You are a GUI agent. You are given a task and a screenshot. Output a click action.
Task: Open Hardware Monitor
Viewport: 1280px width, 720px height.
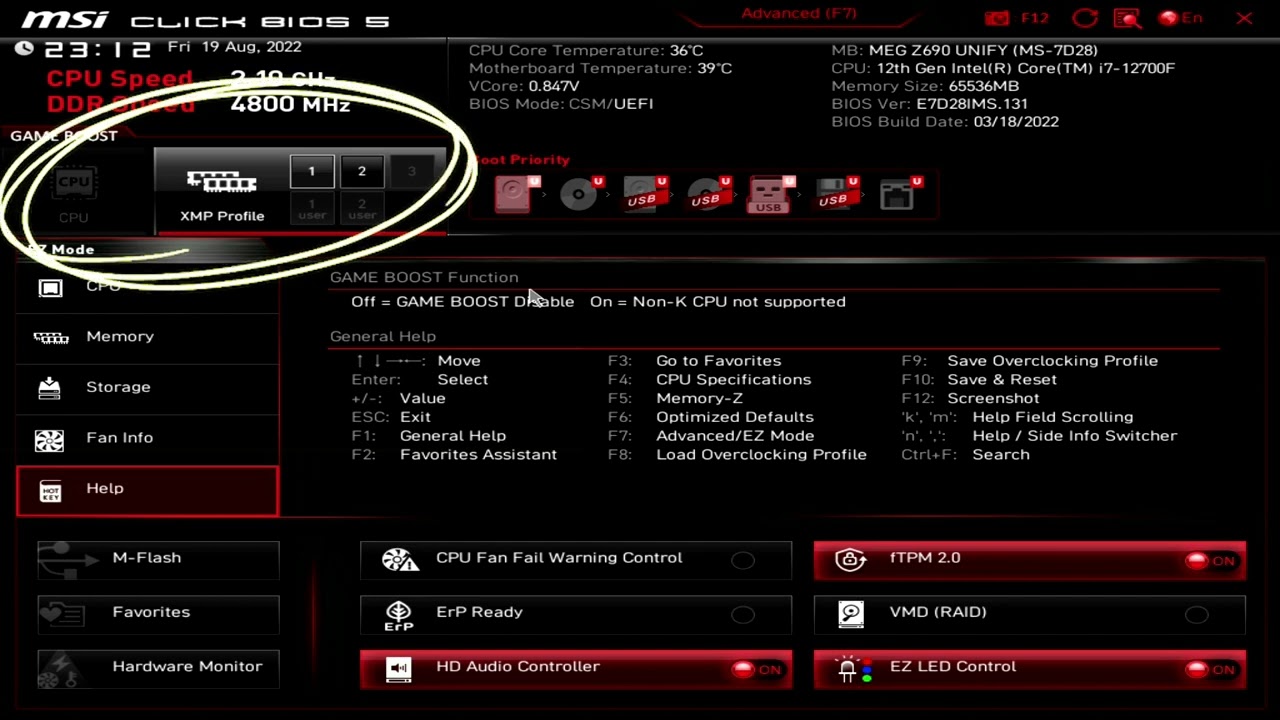pos(158,667)
